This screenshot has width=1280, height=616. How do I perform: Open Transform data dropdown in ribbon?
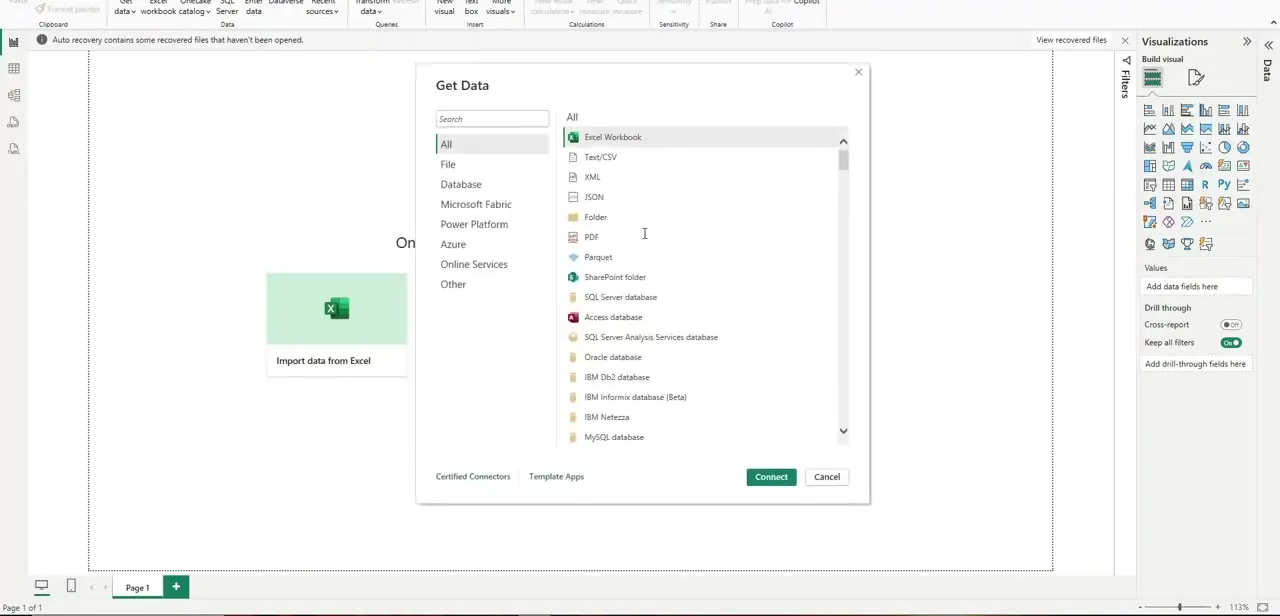373,8
